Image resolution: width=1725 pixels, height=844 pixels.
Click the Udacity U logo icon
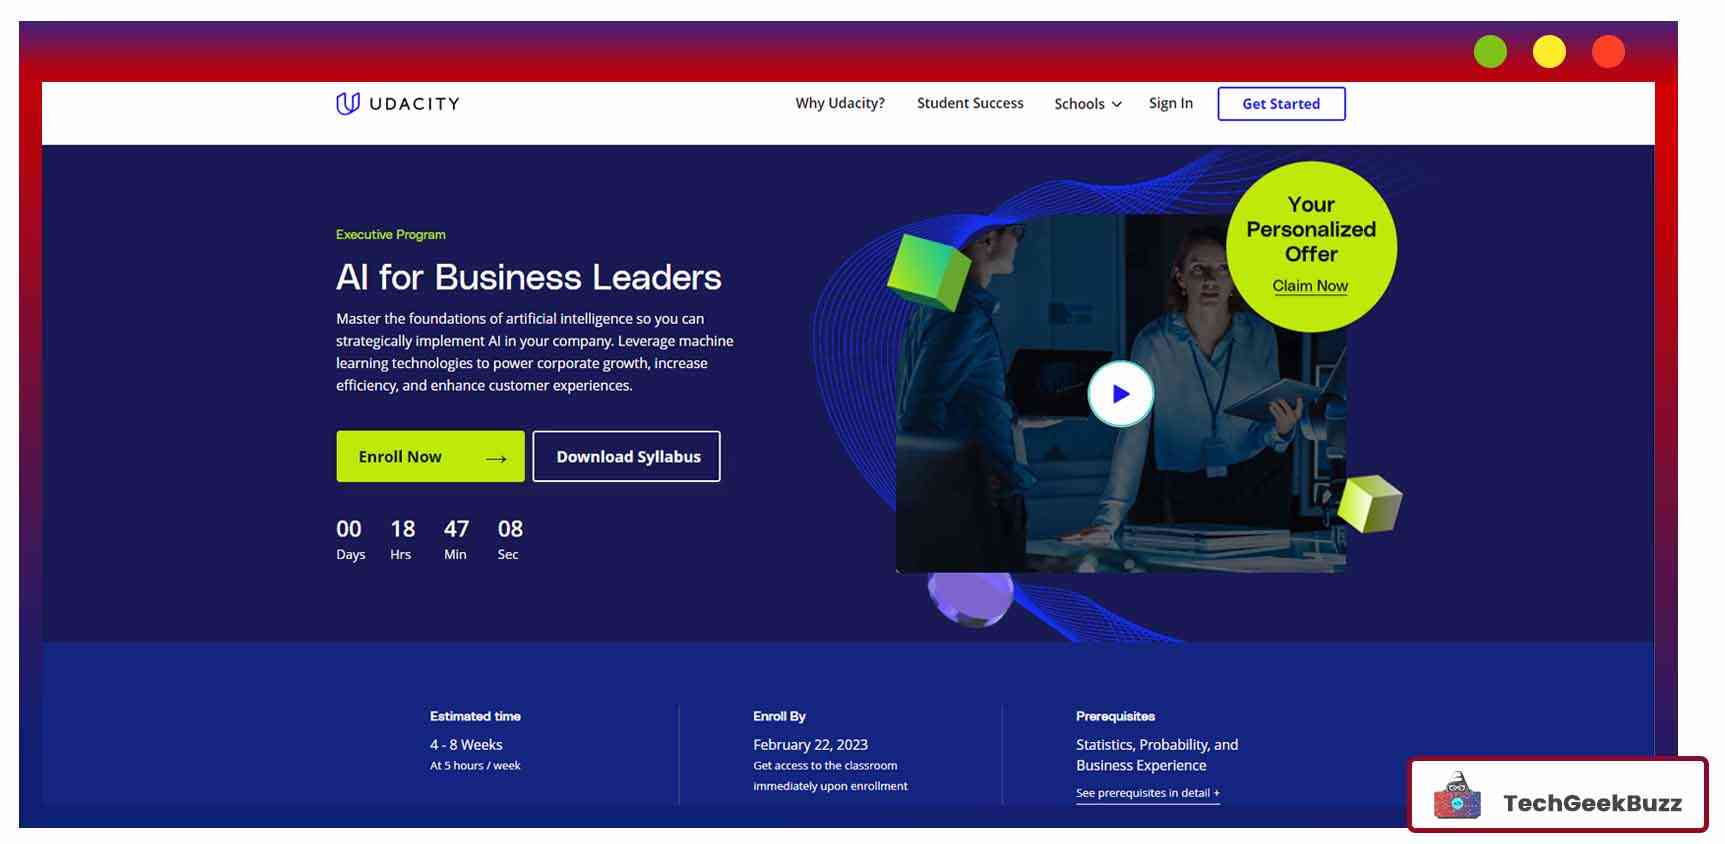click(347, 103)
